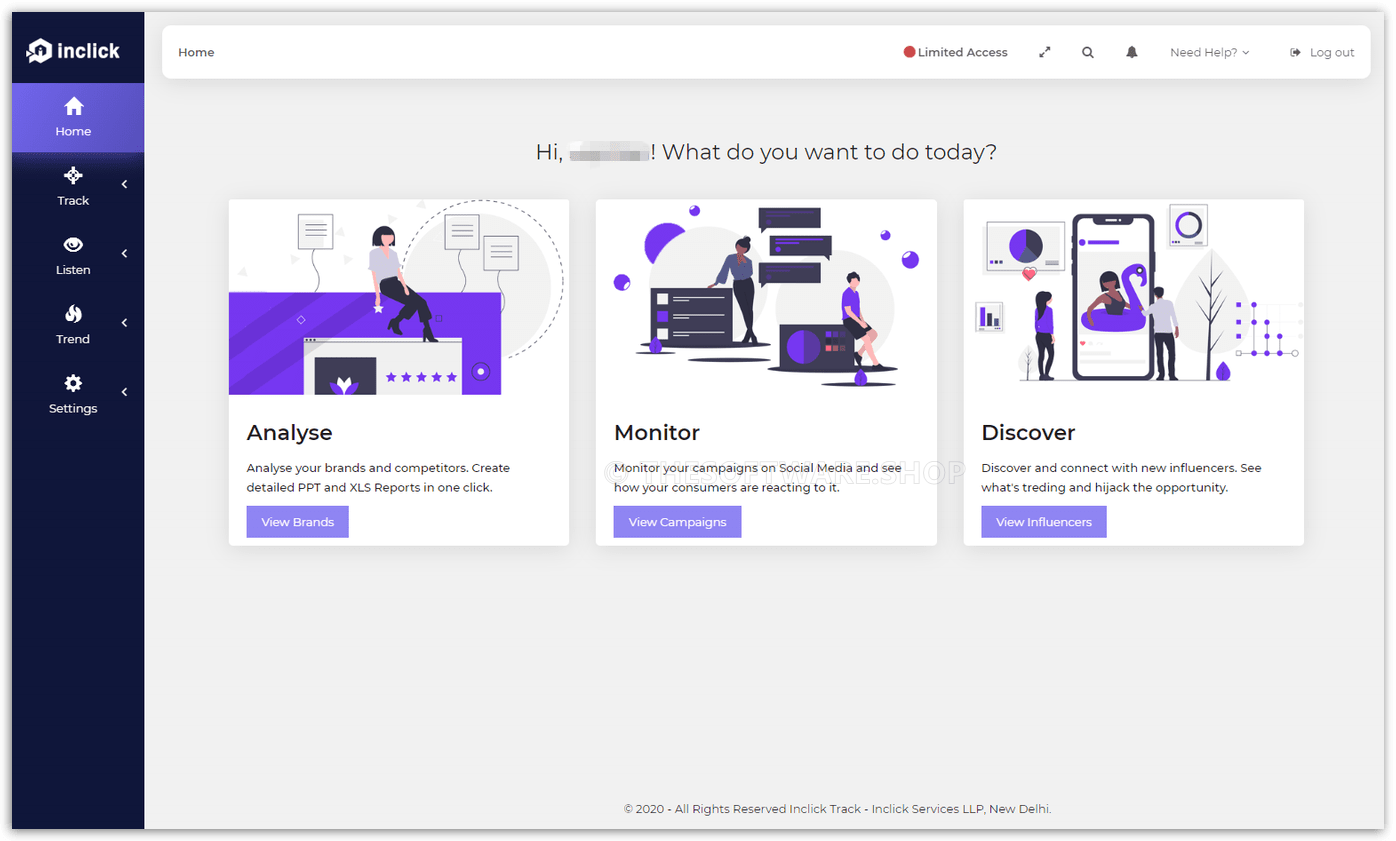Screen dimensions: 1396x841
Task: Click the inclick logo
Action: [73, 50]
